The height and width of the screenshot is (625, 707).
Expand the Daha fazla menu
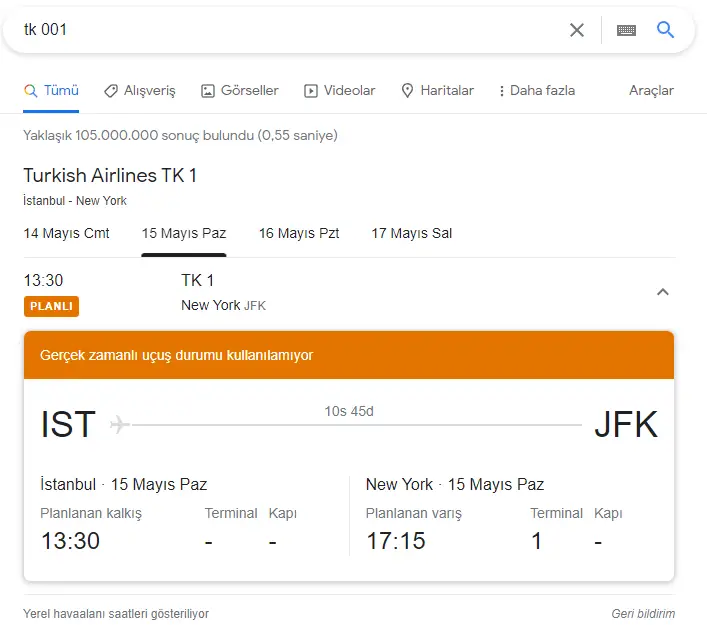coord(537,91)
